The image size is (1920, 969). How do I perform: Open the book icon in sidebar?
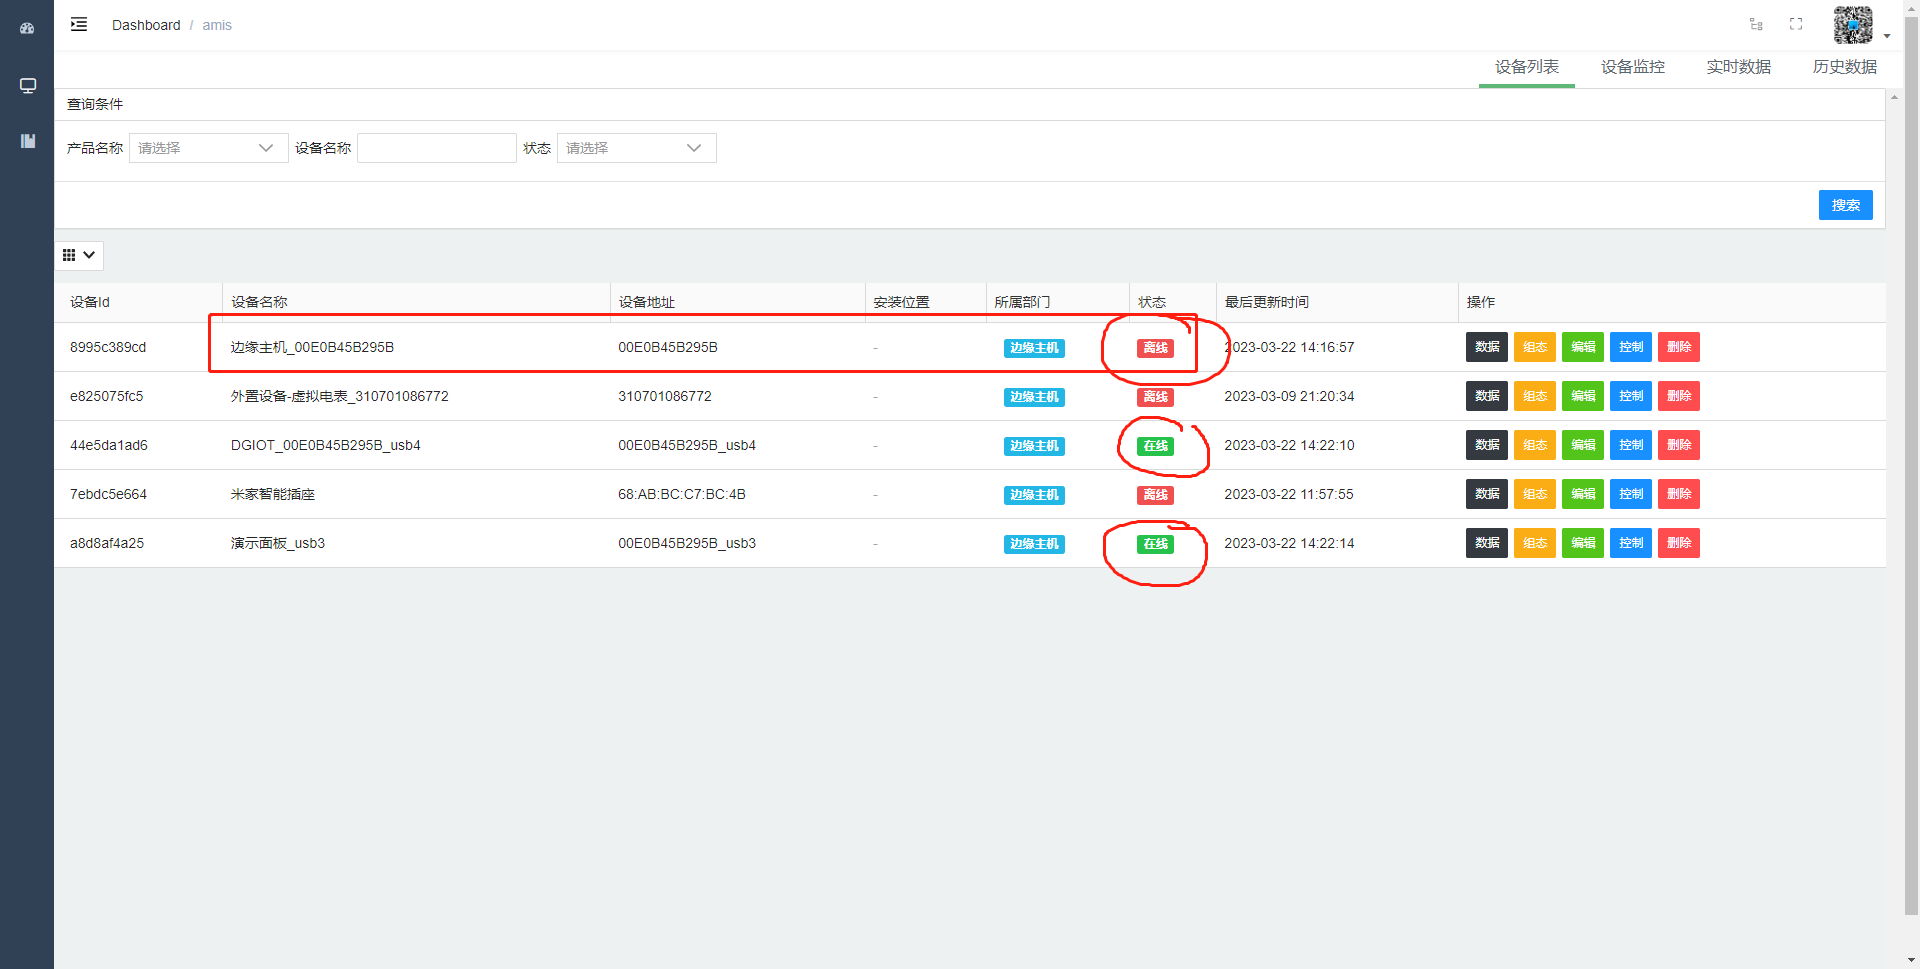(27, 141)
